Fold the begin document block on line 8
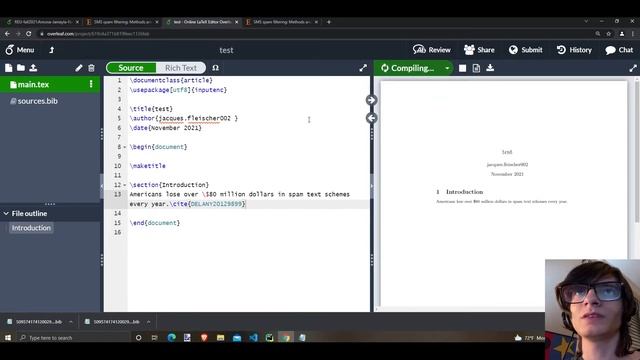640x360 pixels. pos(124,147)
